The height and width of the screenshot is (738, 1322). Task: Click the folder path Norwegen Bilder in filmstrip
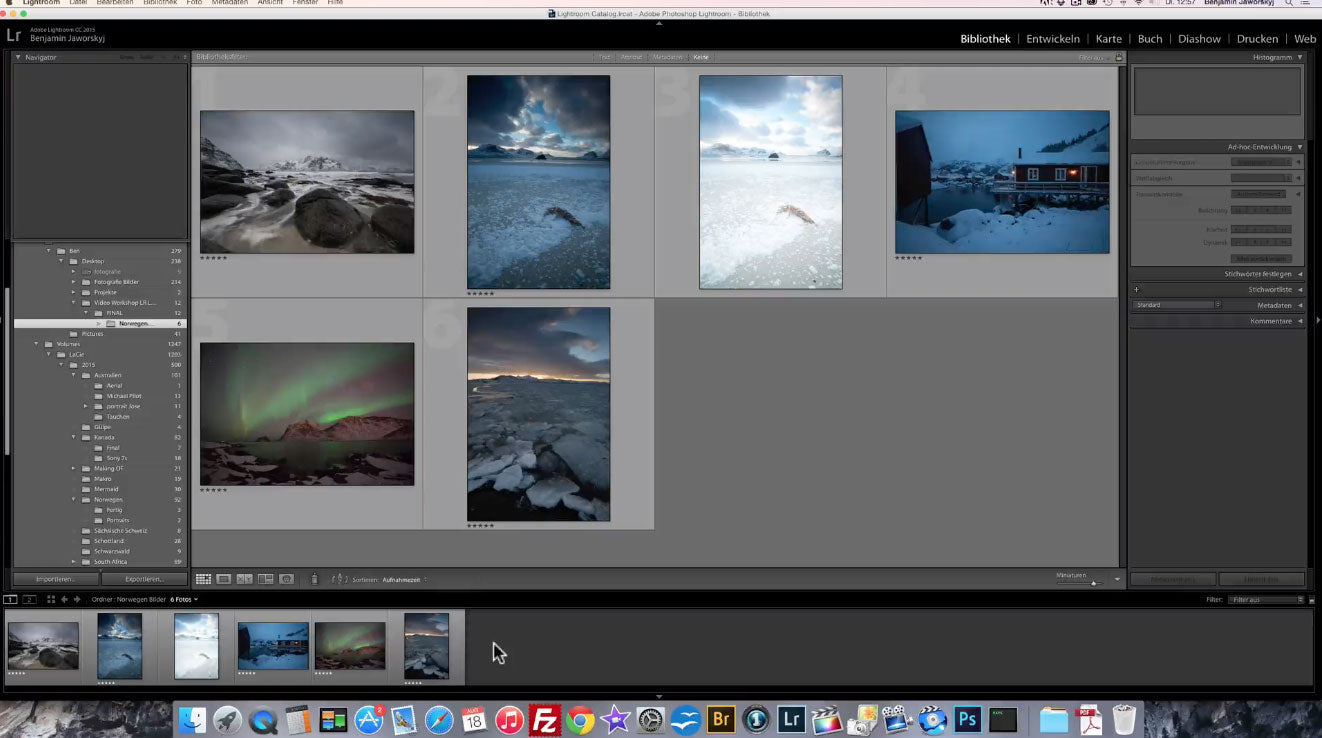130,599
